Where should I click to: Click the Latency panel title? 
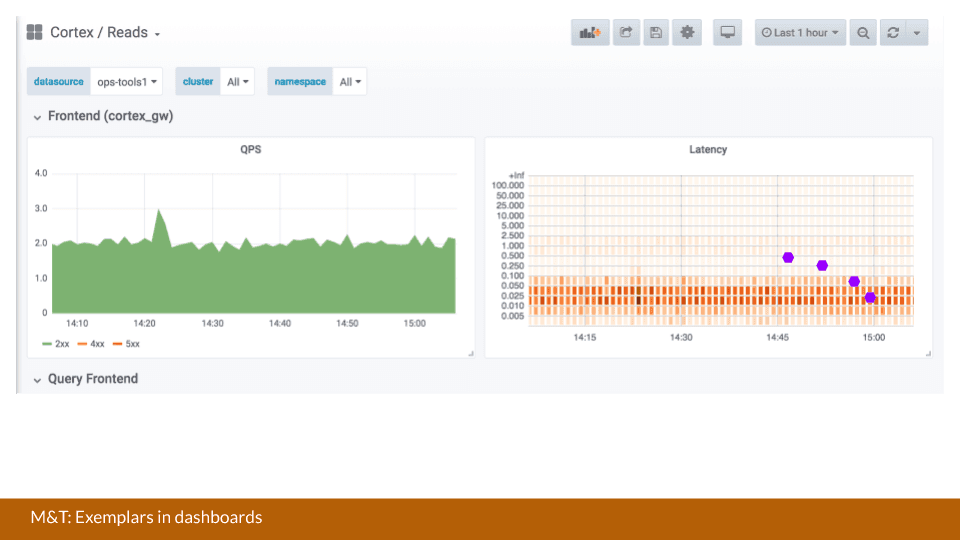(708, 149)
